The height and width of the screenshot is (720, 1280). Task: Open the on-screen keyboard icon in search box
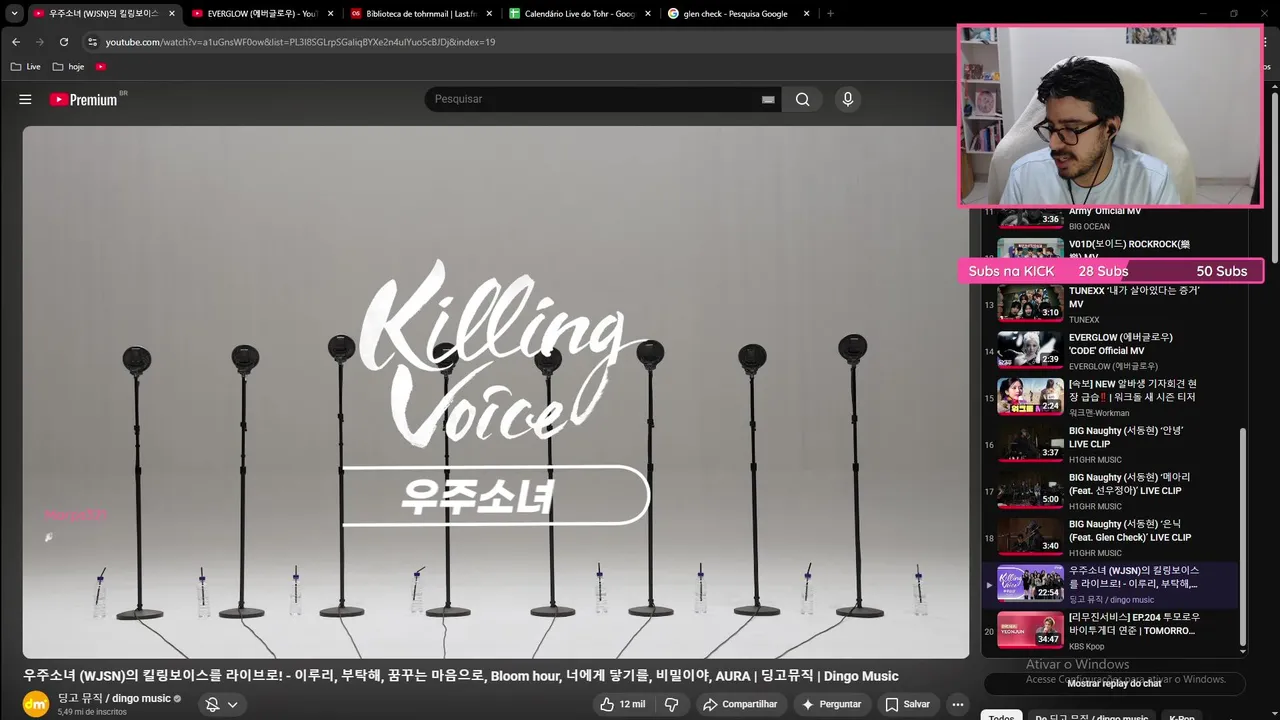pos(768,99)
